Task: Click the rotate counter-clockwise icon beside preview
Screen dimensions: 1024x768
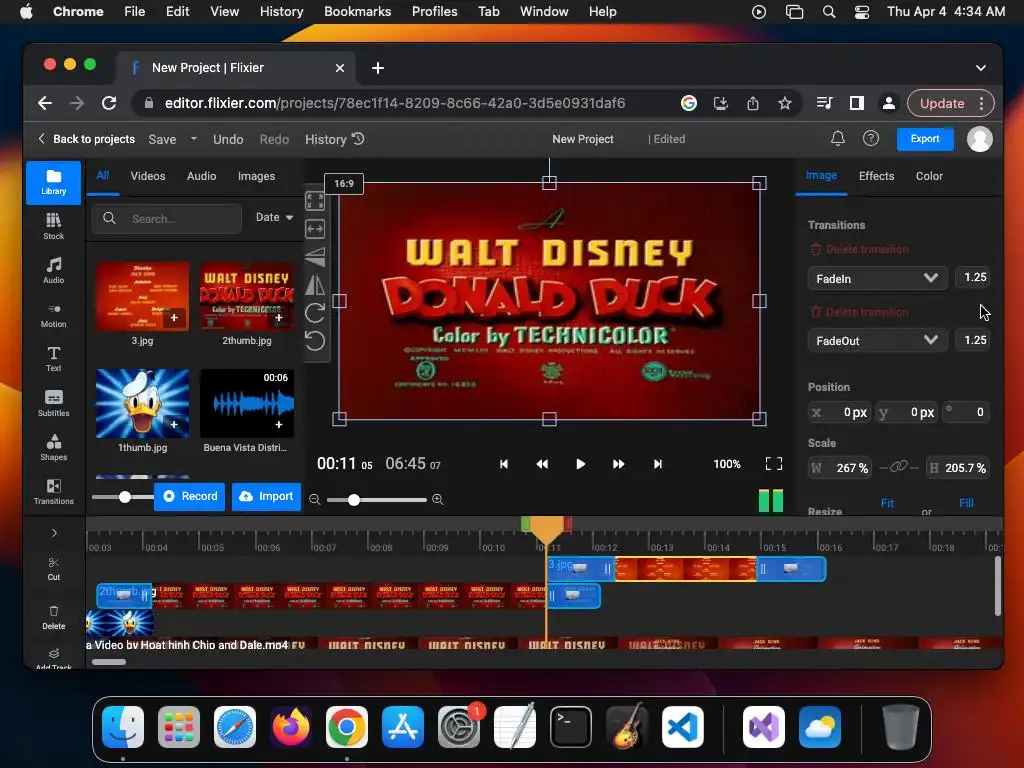Action: 315,341
